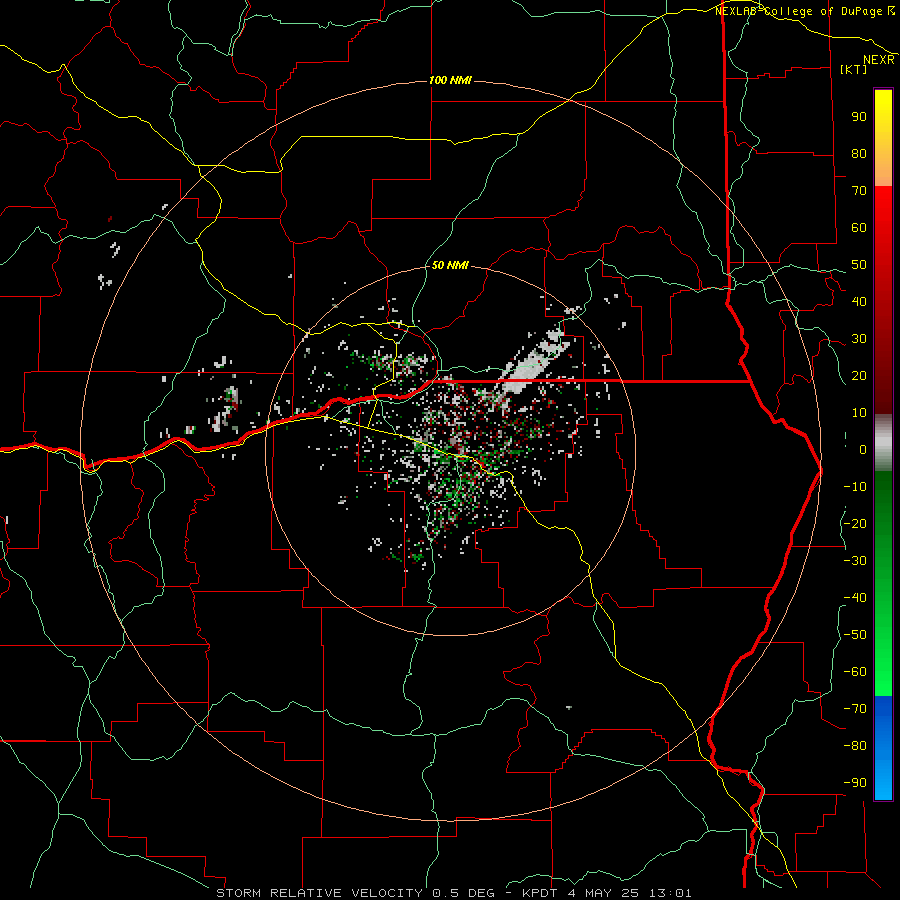Click the 0 value on the velocity scale
Viewport: 900px width, 900px height.
coord(863,450)
